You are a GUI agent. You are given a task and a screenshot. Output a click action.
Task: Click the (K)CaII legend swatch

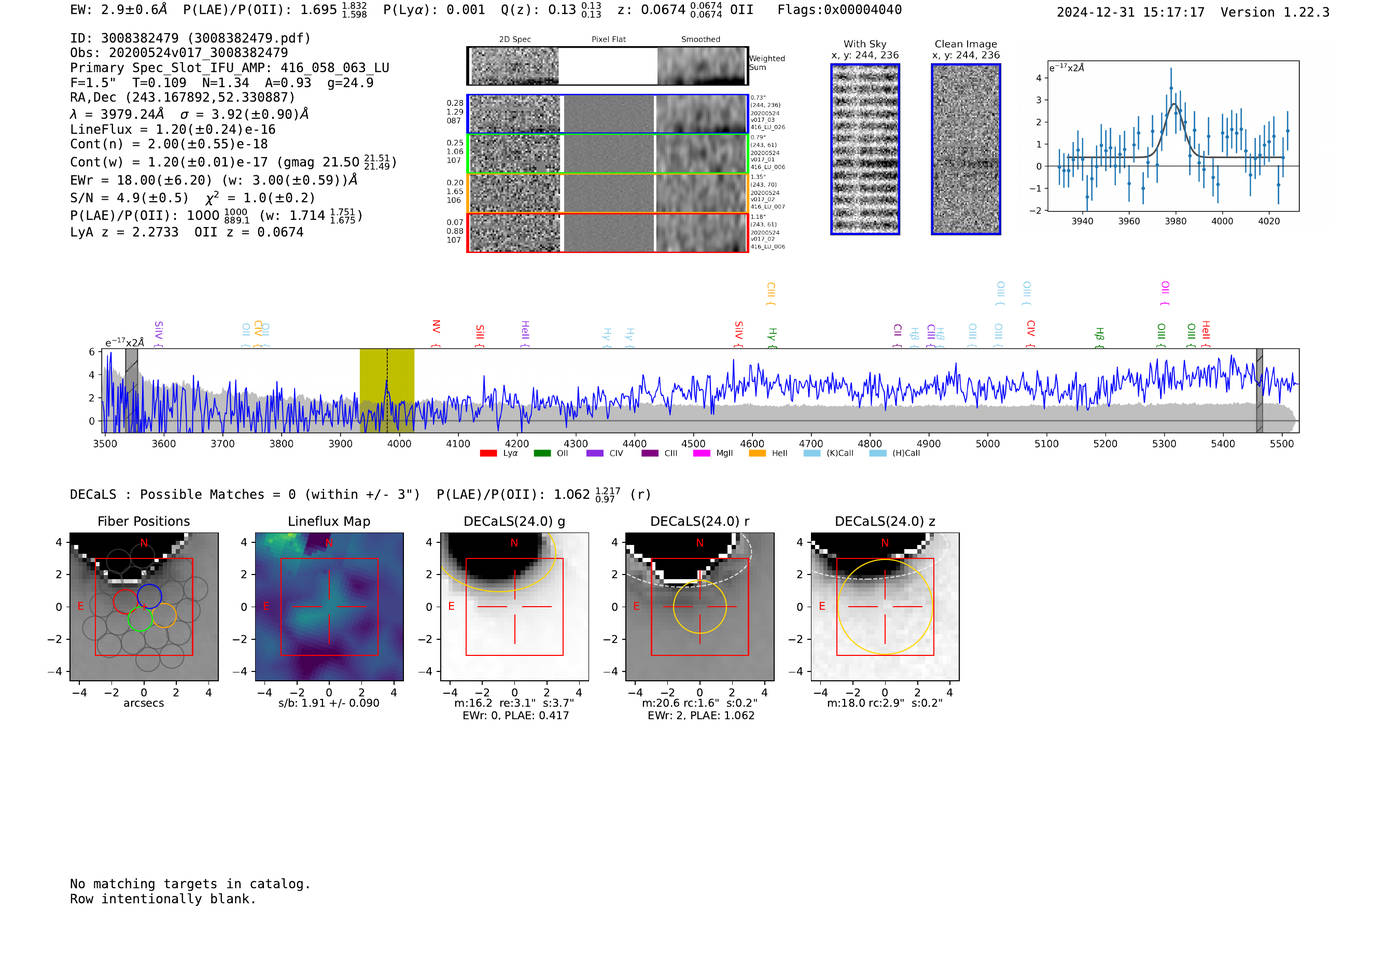coord(812,453)
